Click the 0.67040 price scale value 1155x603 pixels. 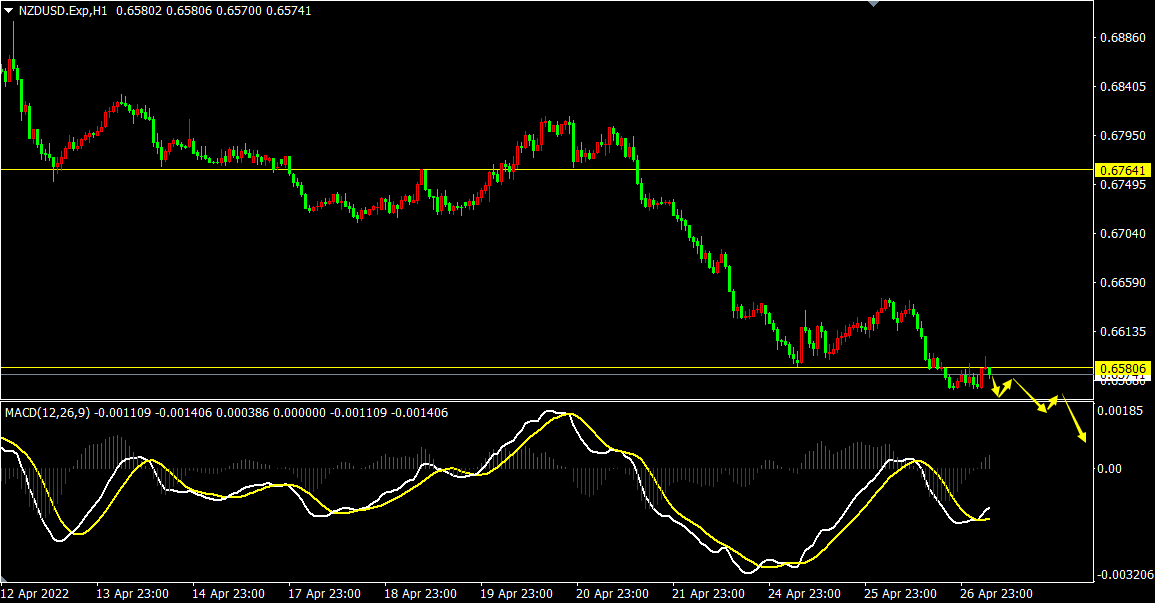click(x=1122, y=234)
